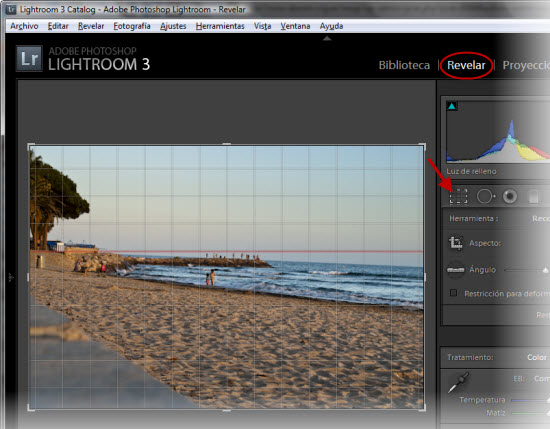Open the Ventana menu
Viewport: 550px width, 429px height.
[295, 26]
